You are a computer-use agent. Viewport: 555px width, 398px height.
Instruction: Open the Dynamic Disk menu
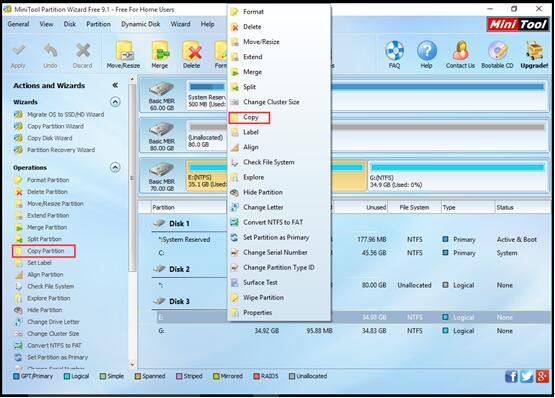141,24
